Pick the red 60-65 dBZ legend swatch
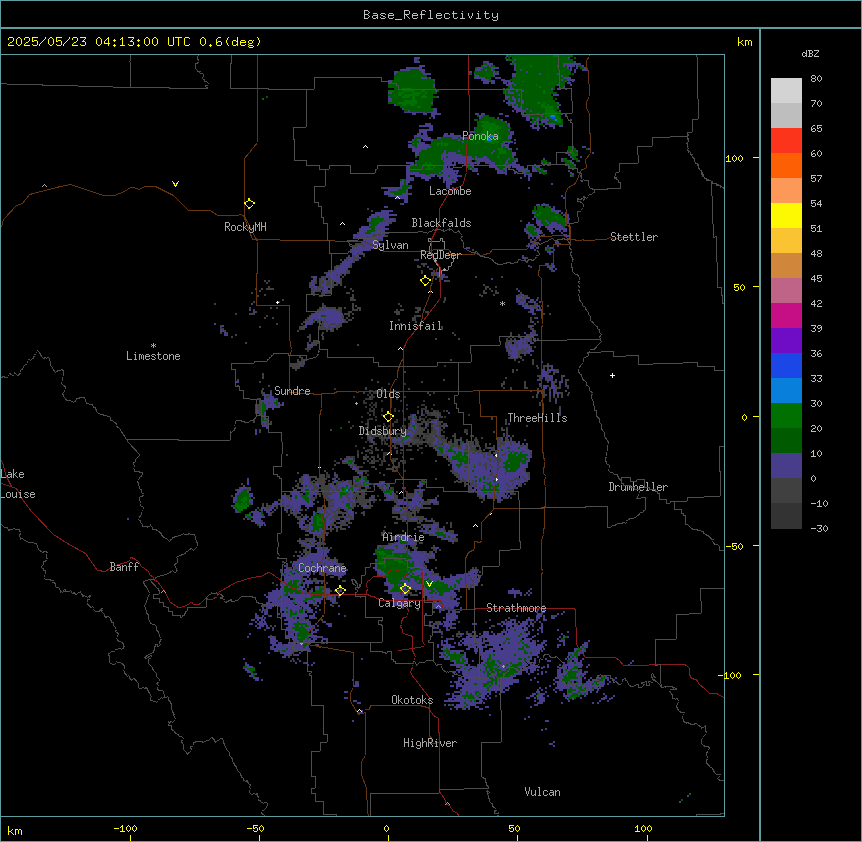The width and height of the screenshot is (862, 842). point(786,141)
